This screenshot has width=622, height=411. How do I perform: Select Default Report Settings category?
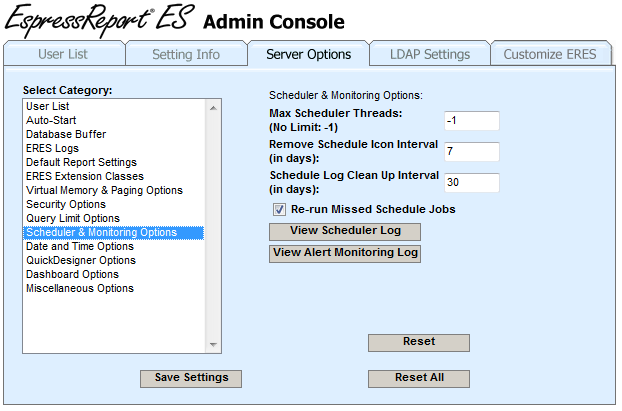click(114, 162)
